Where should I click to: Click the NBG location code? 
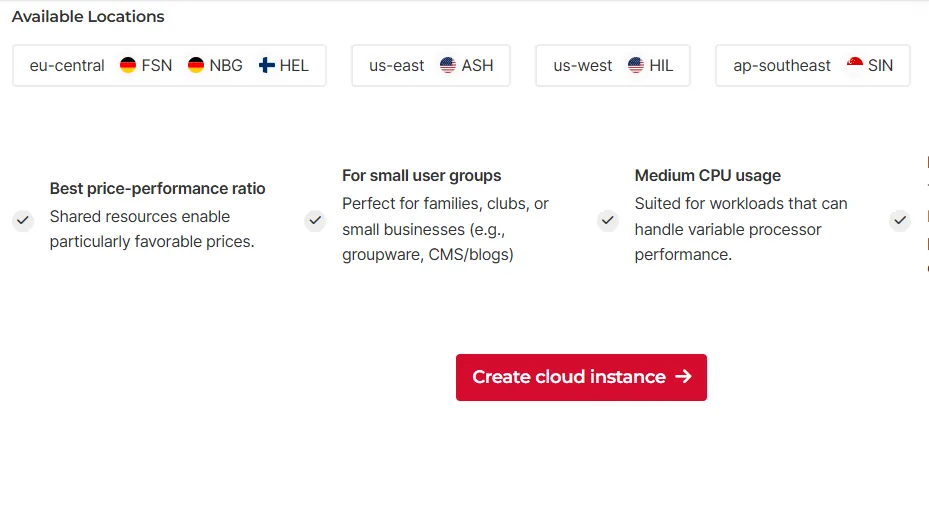pos(226,66)
